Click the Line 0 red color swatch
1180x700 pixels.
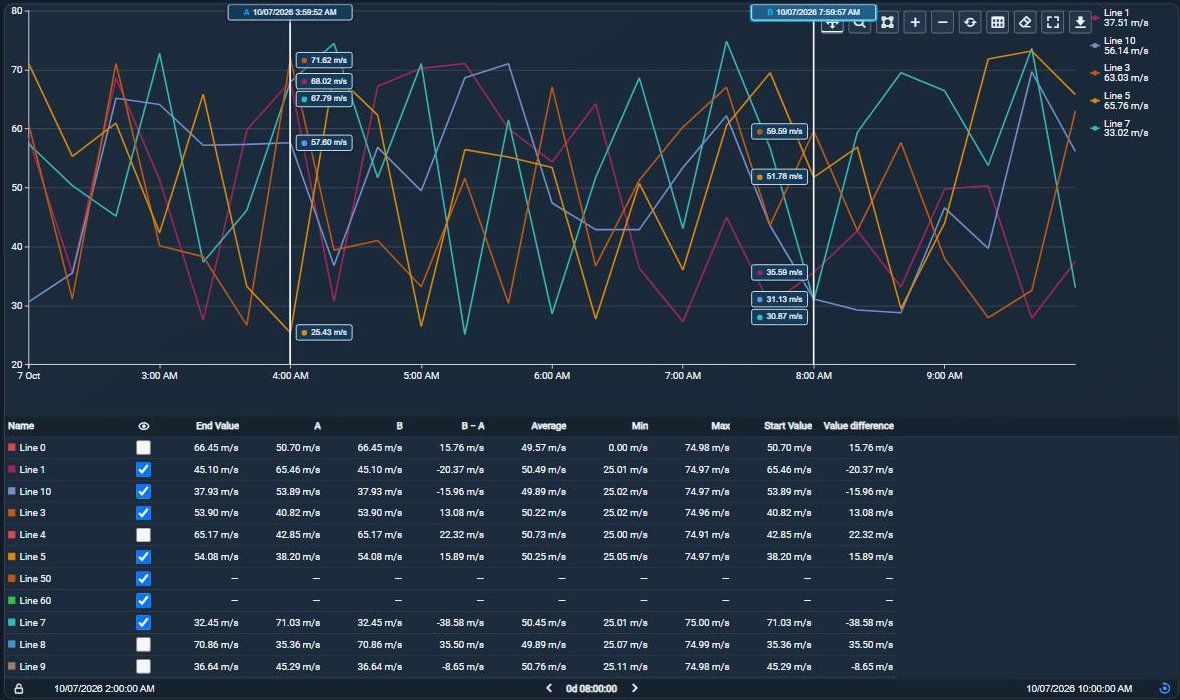coord(11,447)
